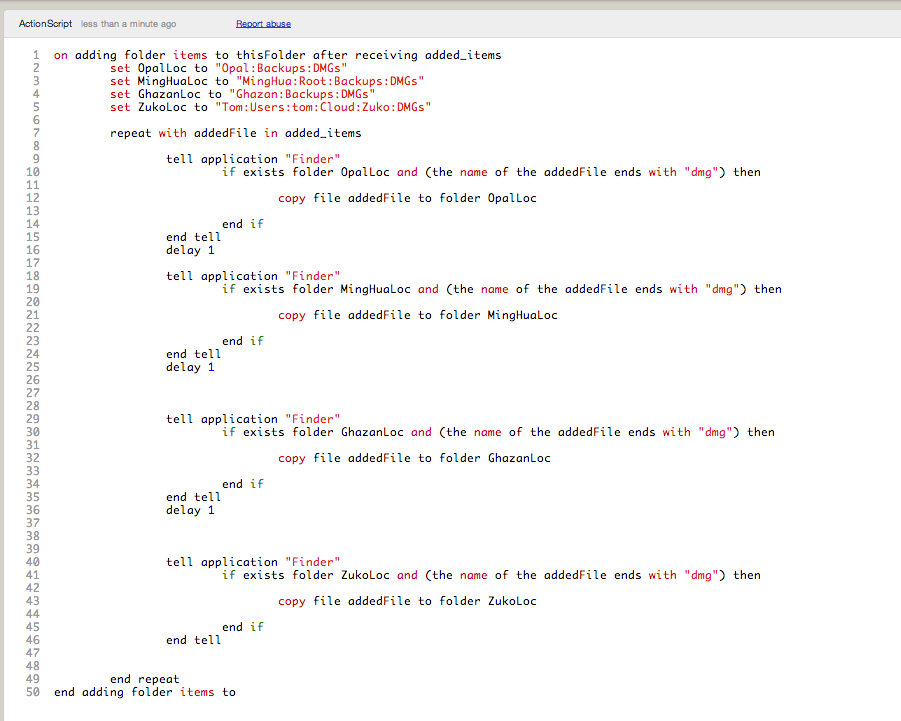Click the string "Ghazan:Backups:DMGs"

[302, 94]
